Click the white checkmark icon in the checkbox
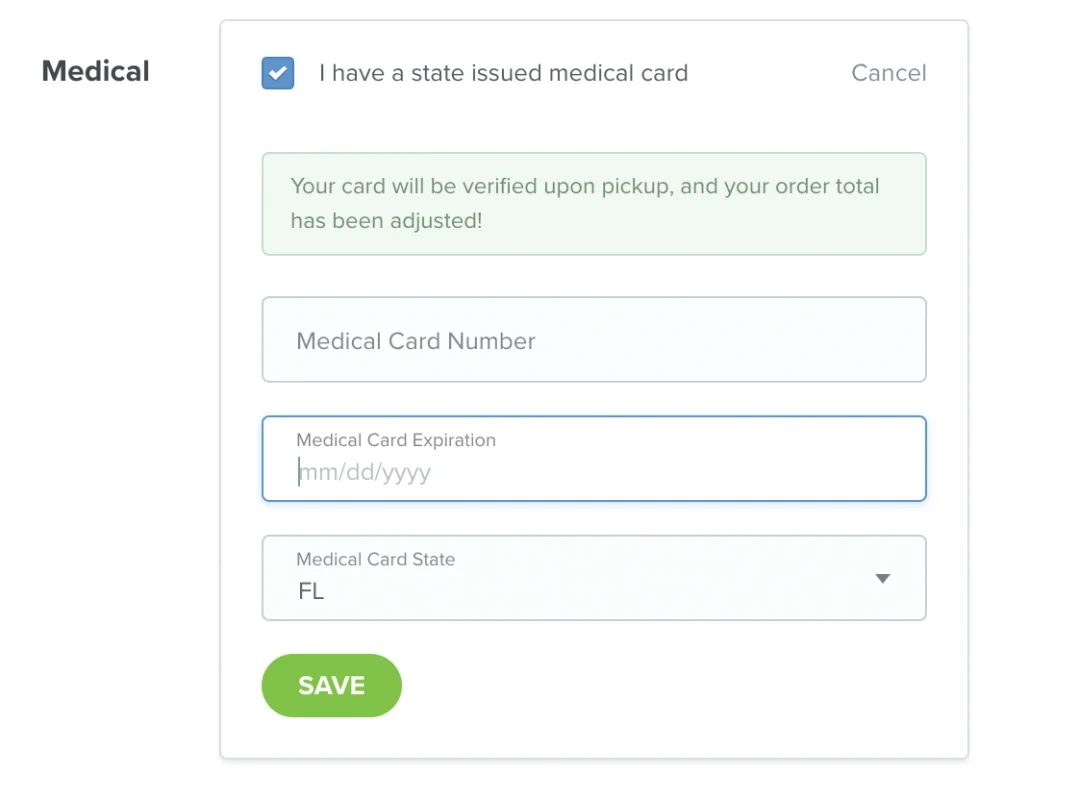1079x800 pixels. pos(278,73)
